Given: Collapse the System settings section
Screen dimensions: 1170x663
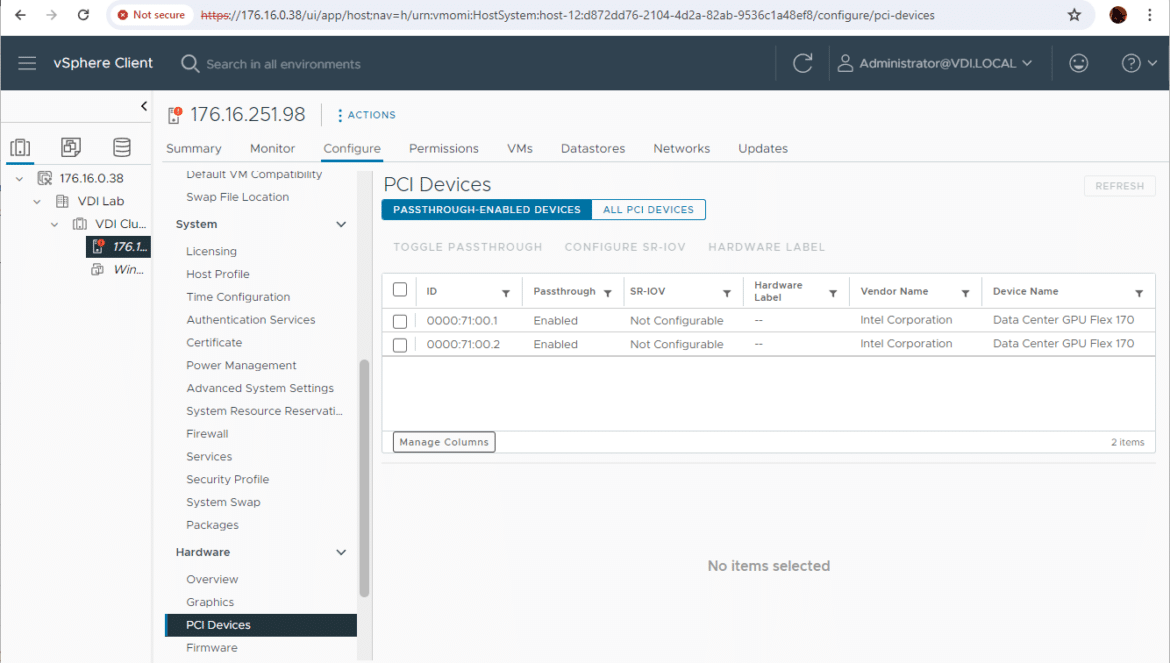Looking at the screenshot, I should point(341,224).
